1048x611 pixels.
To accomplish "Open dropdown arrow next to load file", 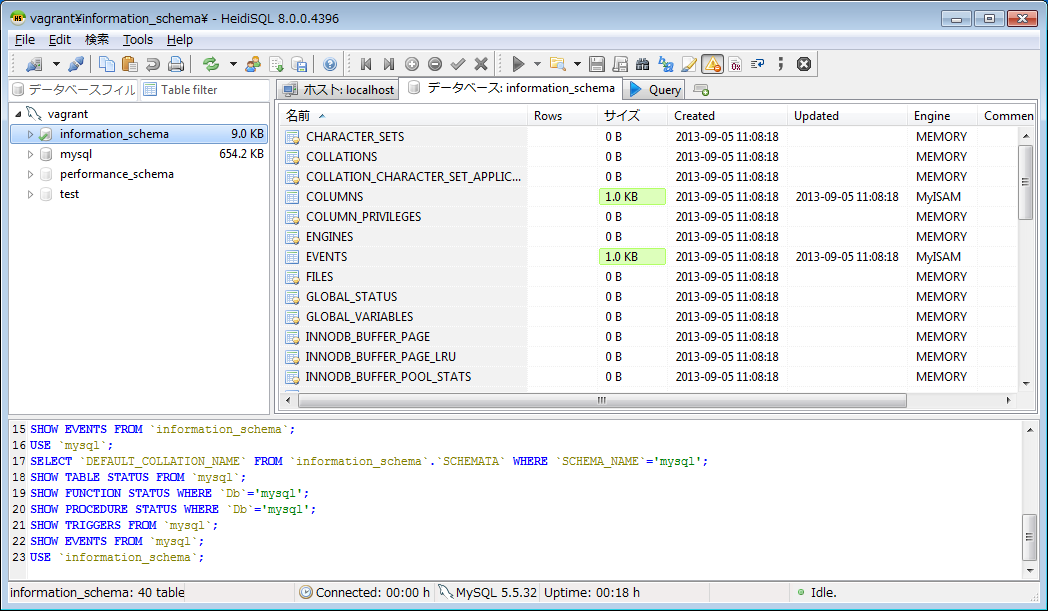I will point(577,64).
